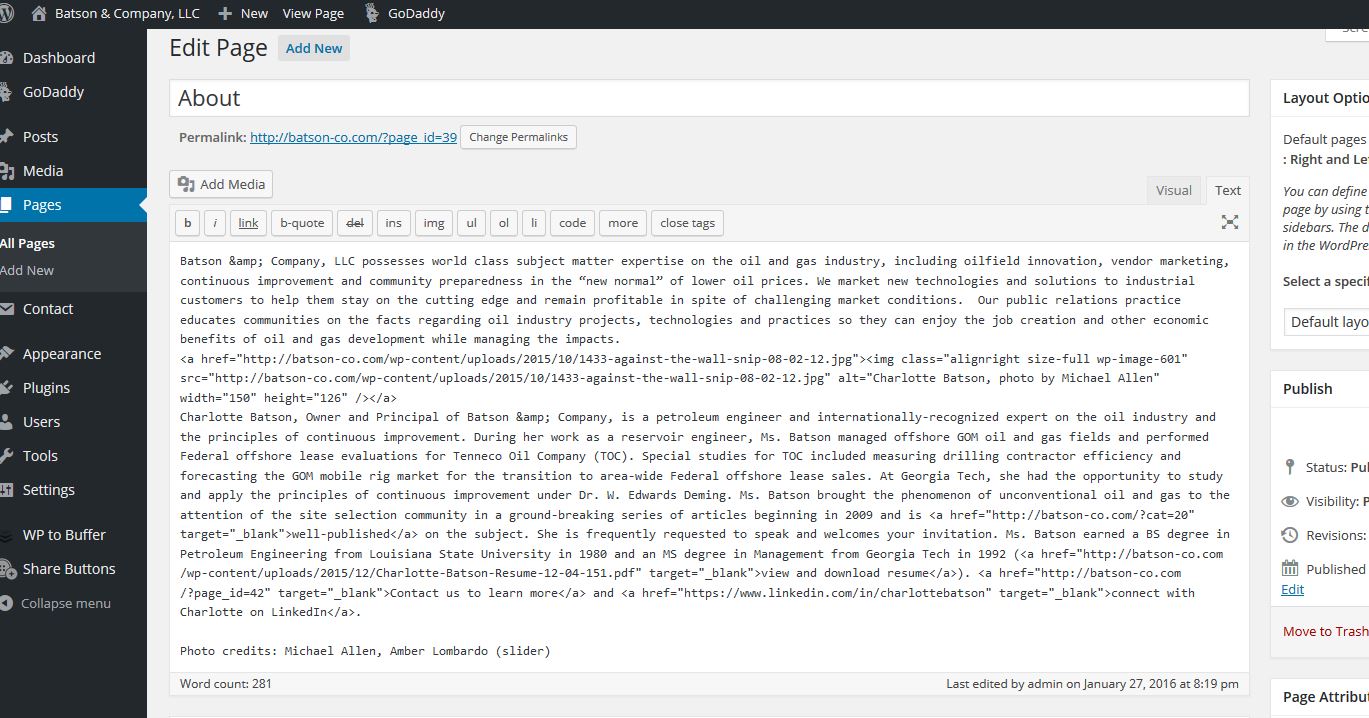
Task: Click the About page title field
Action: coord(708,98)
